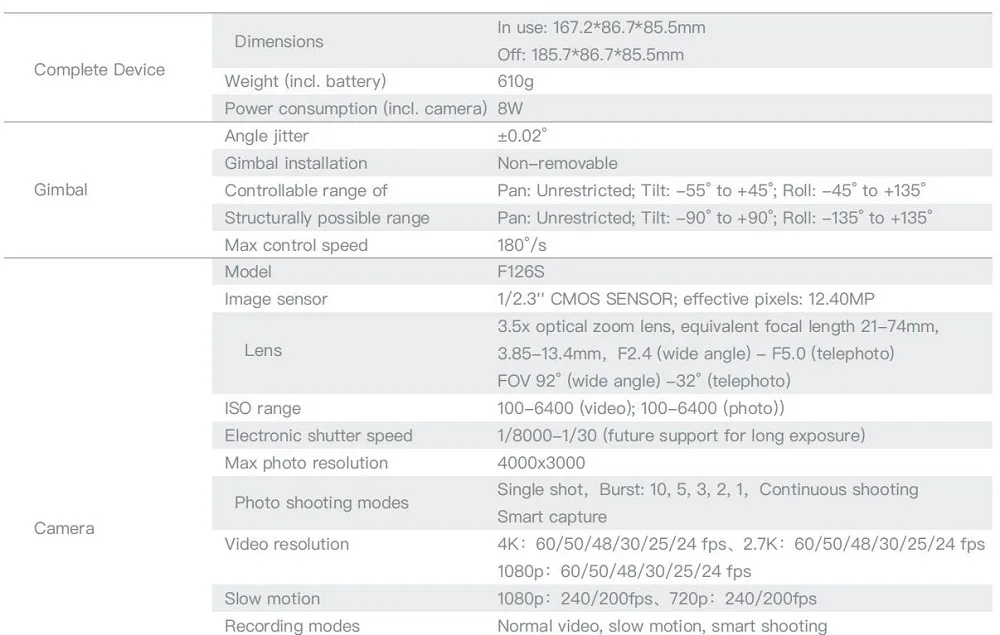Click the Lens row label
The height and width of the screenshot is (635, 1000).
click(x=263, y=350)
